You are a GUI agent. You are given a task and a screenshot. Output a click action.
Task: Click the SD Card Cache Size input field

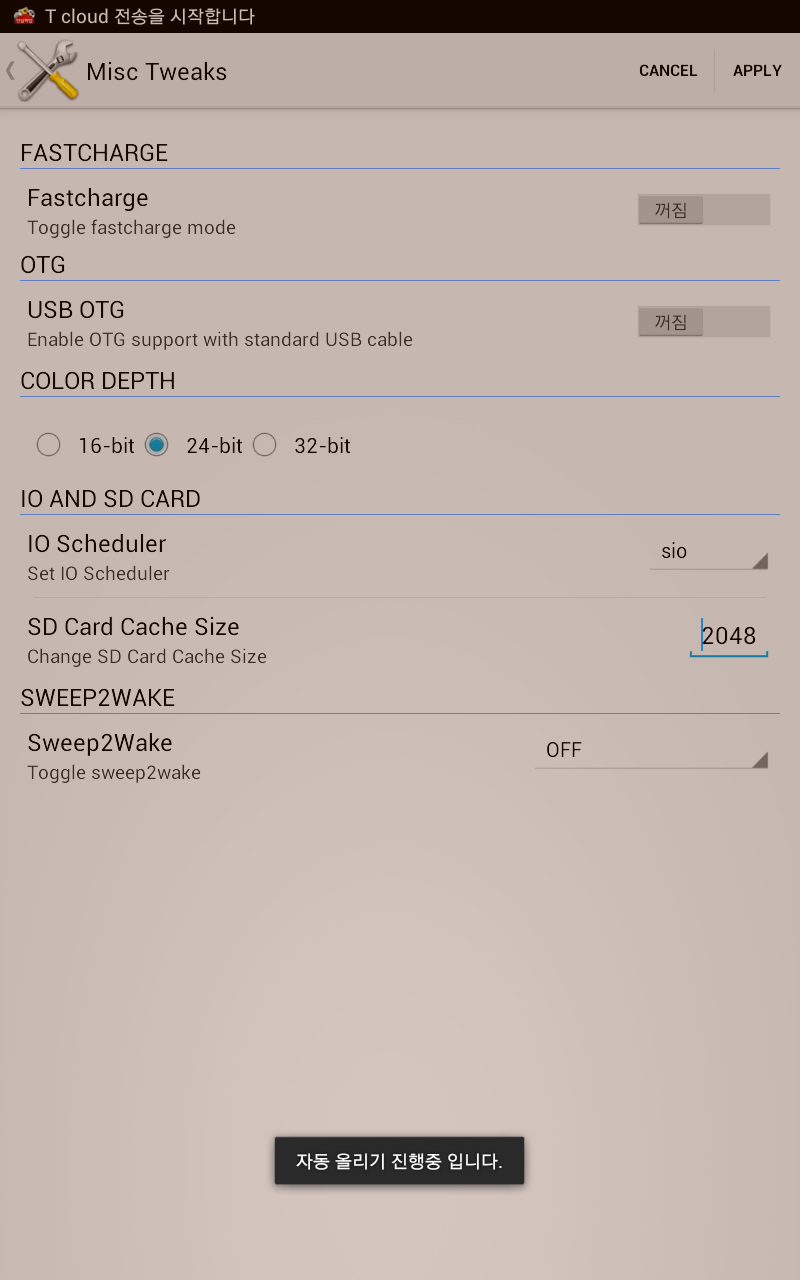[728, 636]
